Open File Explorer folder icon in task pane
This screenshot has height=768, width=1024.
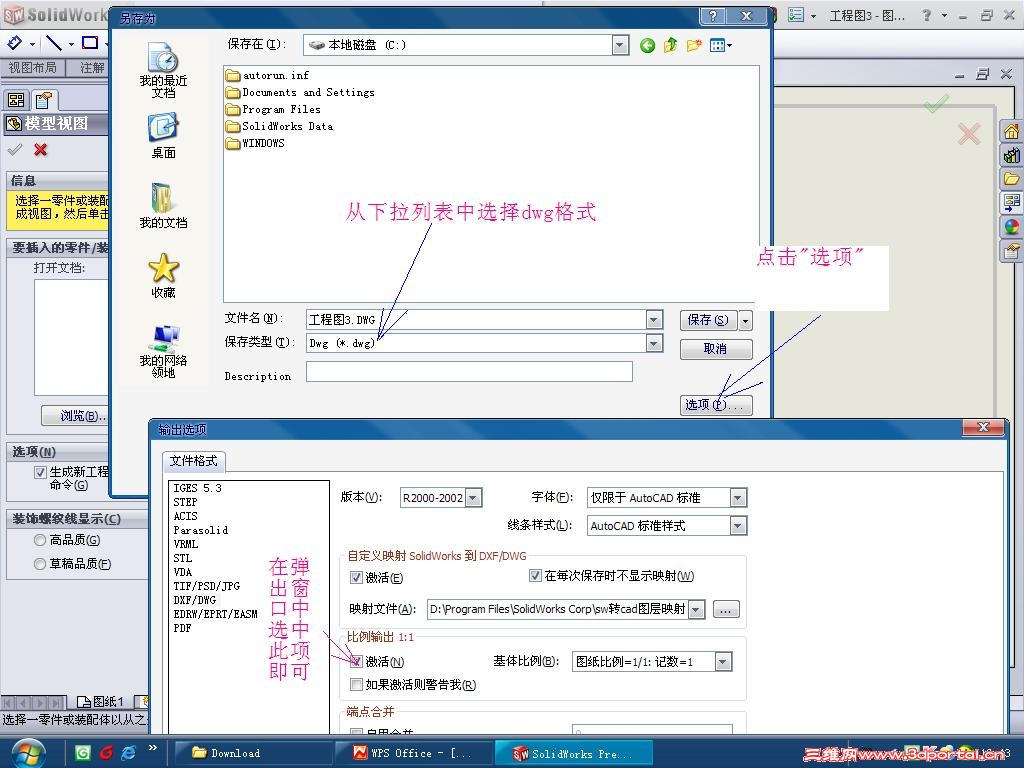pyautogui.click(x=1012, y=179)
